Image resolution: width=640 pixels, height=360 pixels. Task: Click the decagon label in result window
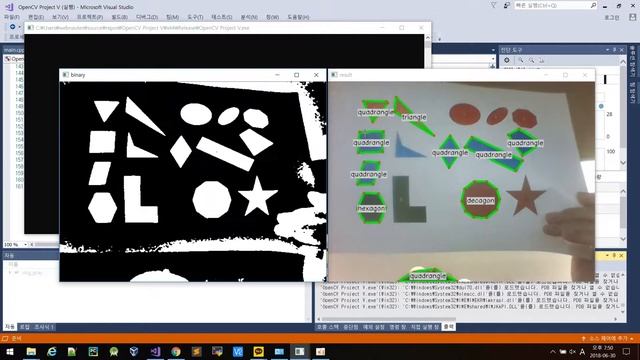(x=480, y=201)
